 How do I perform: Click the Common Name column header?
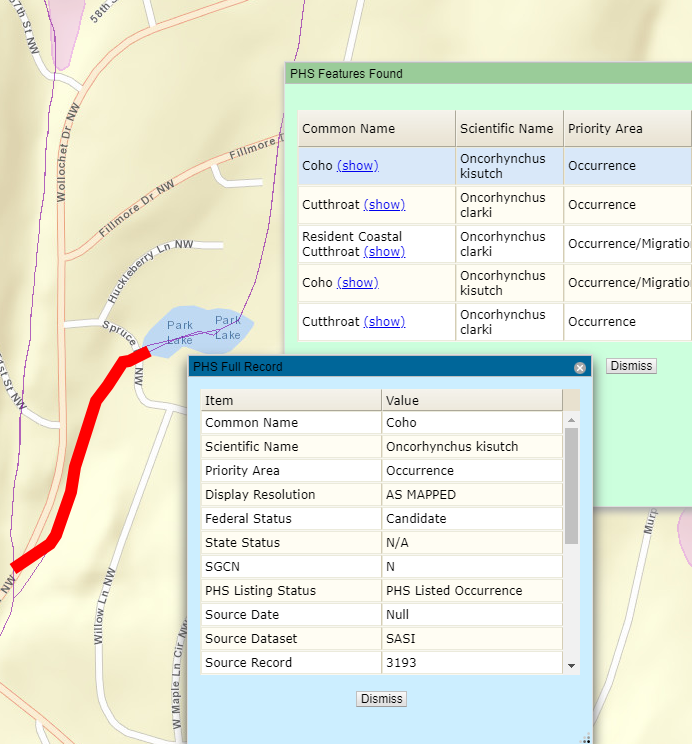point(376,129)
